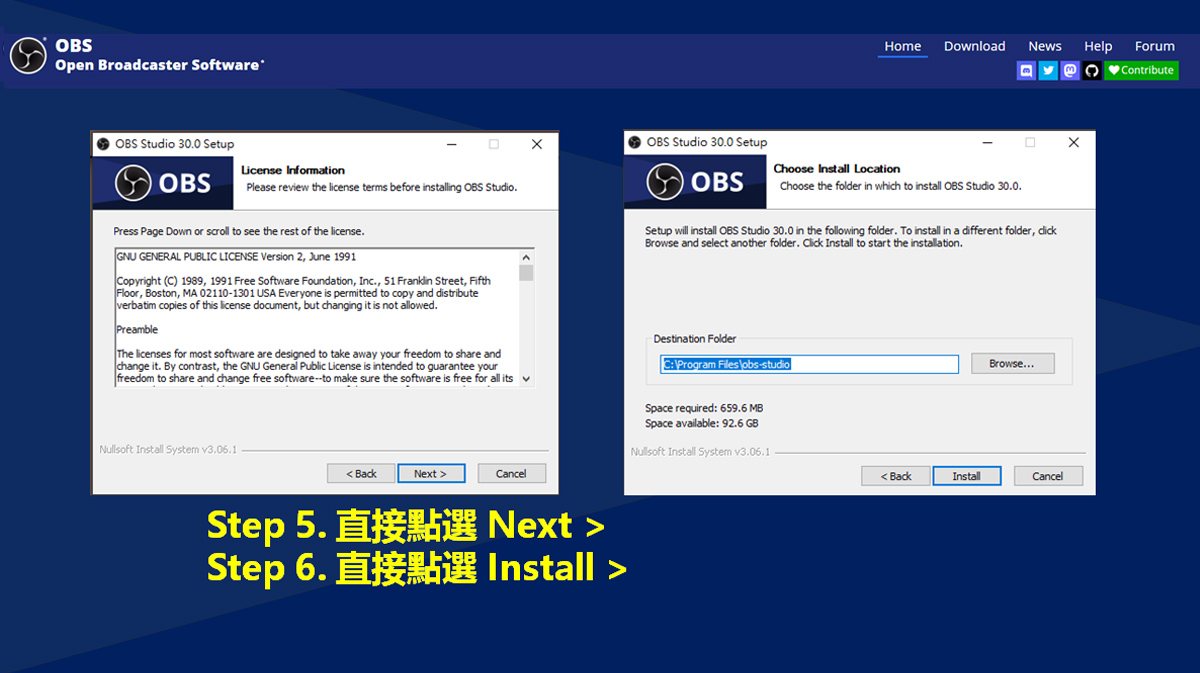Screen dimensions: 1200x673
Task: Click the "Space required: 659.6 MB" text
Action: point(704,408)
